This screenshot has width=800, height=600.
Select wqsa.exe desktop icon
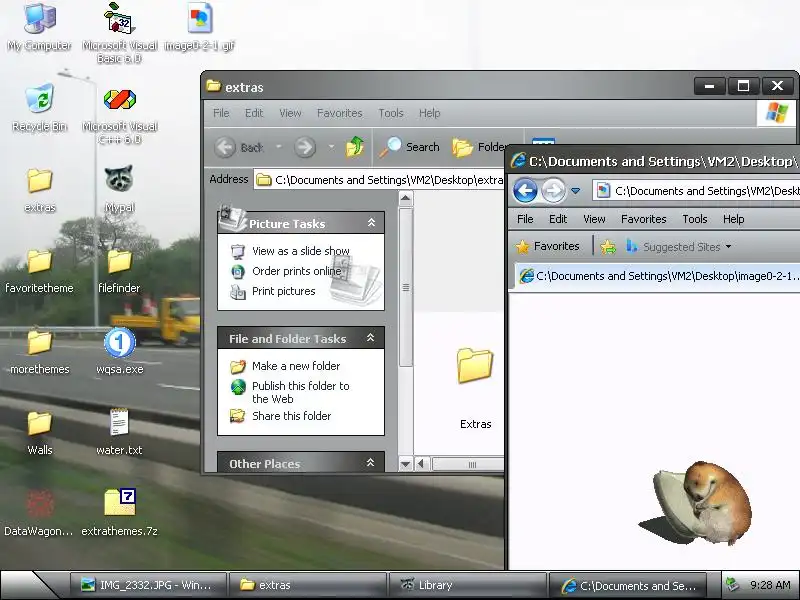[x=119, y=351]
